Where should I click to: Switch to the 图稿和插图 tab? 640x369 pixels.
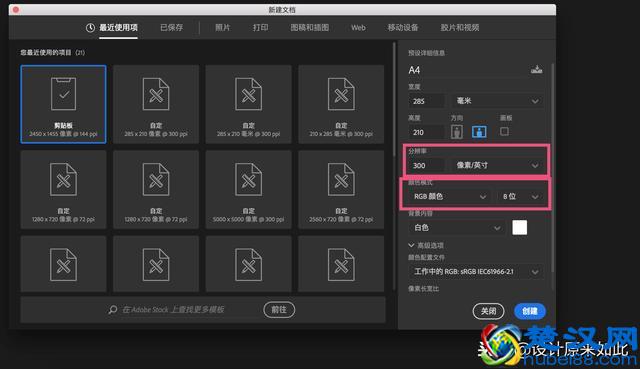tap(309, 28)
